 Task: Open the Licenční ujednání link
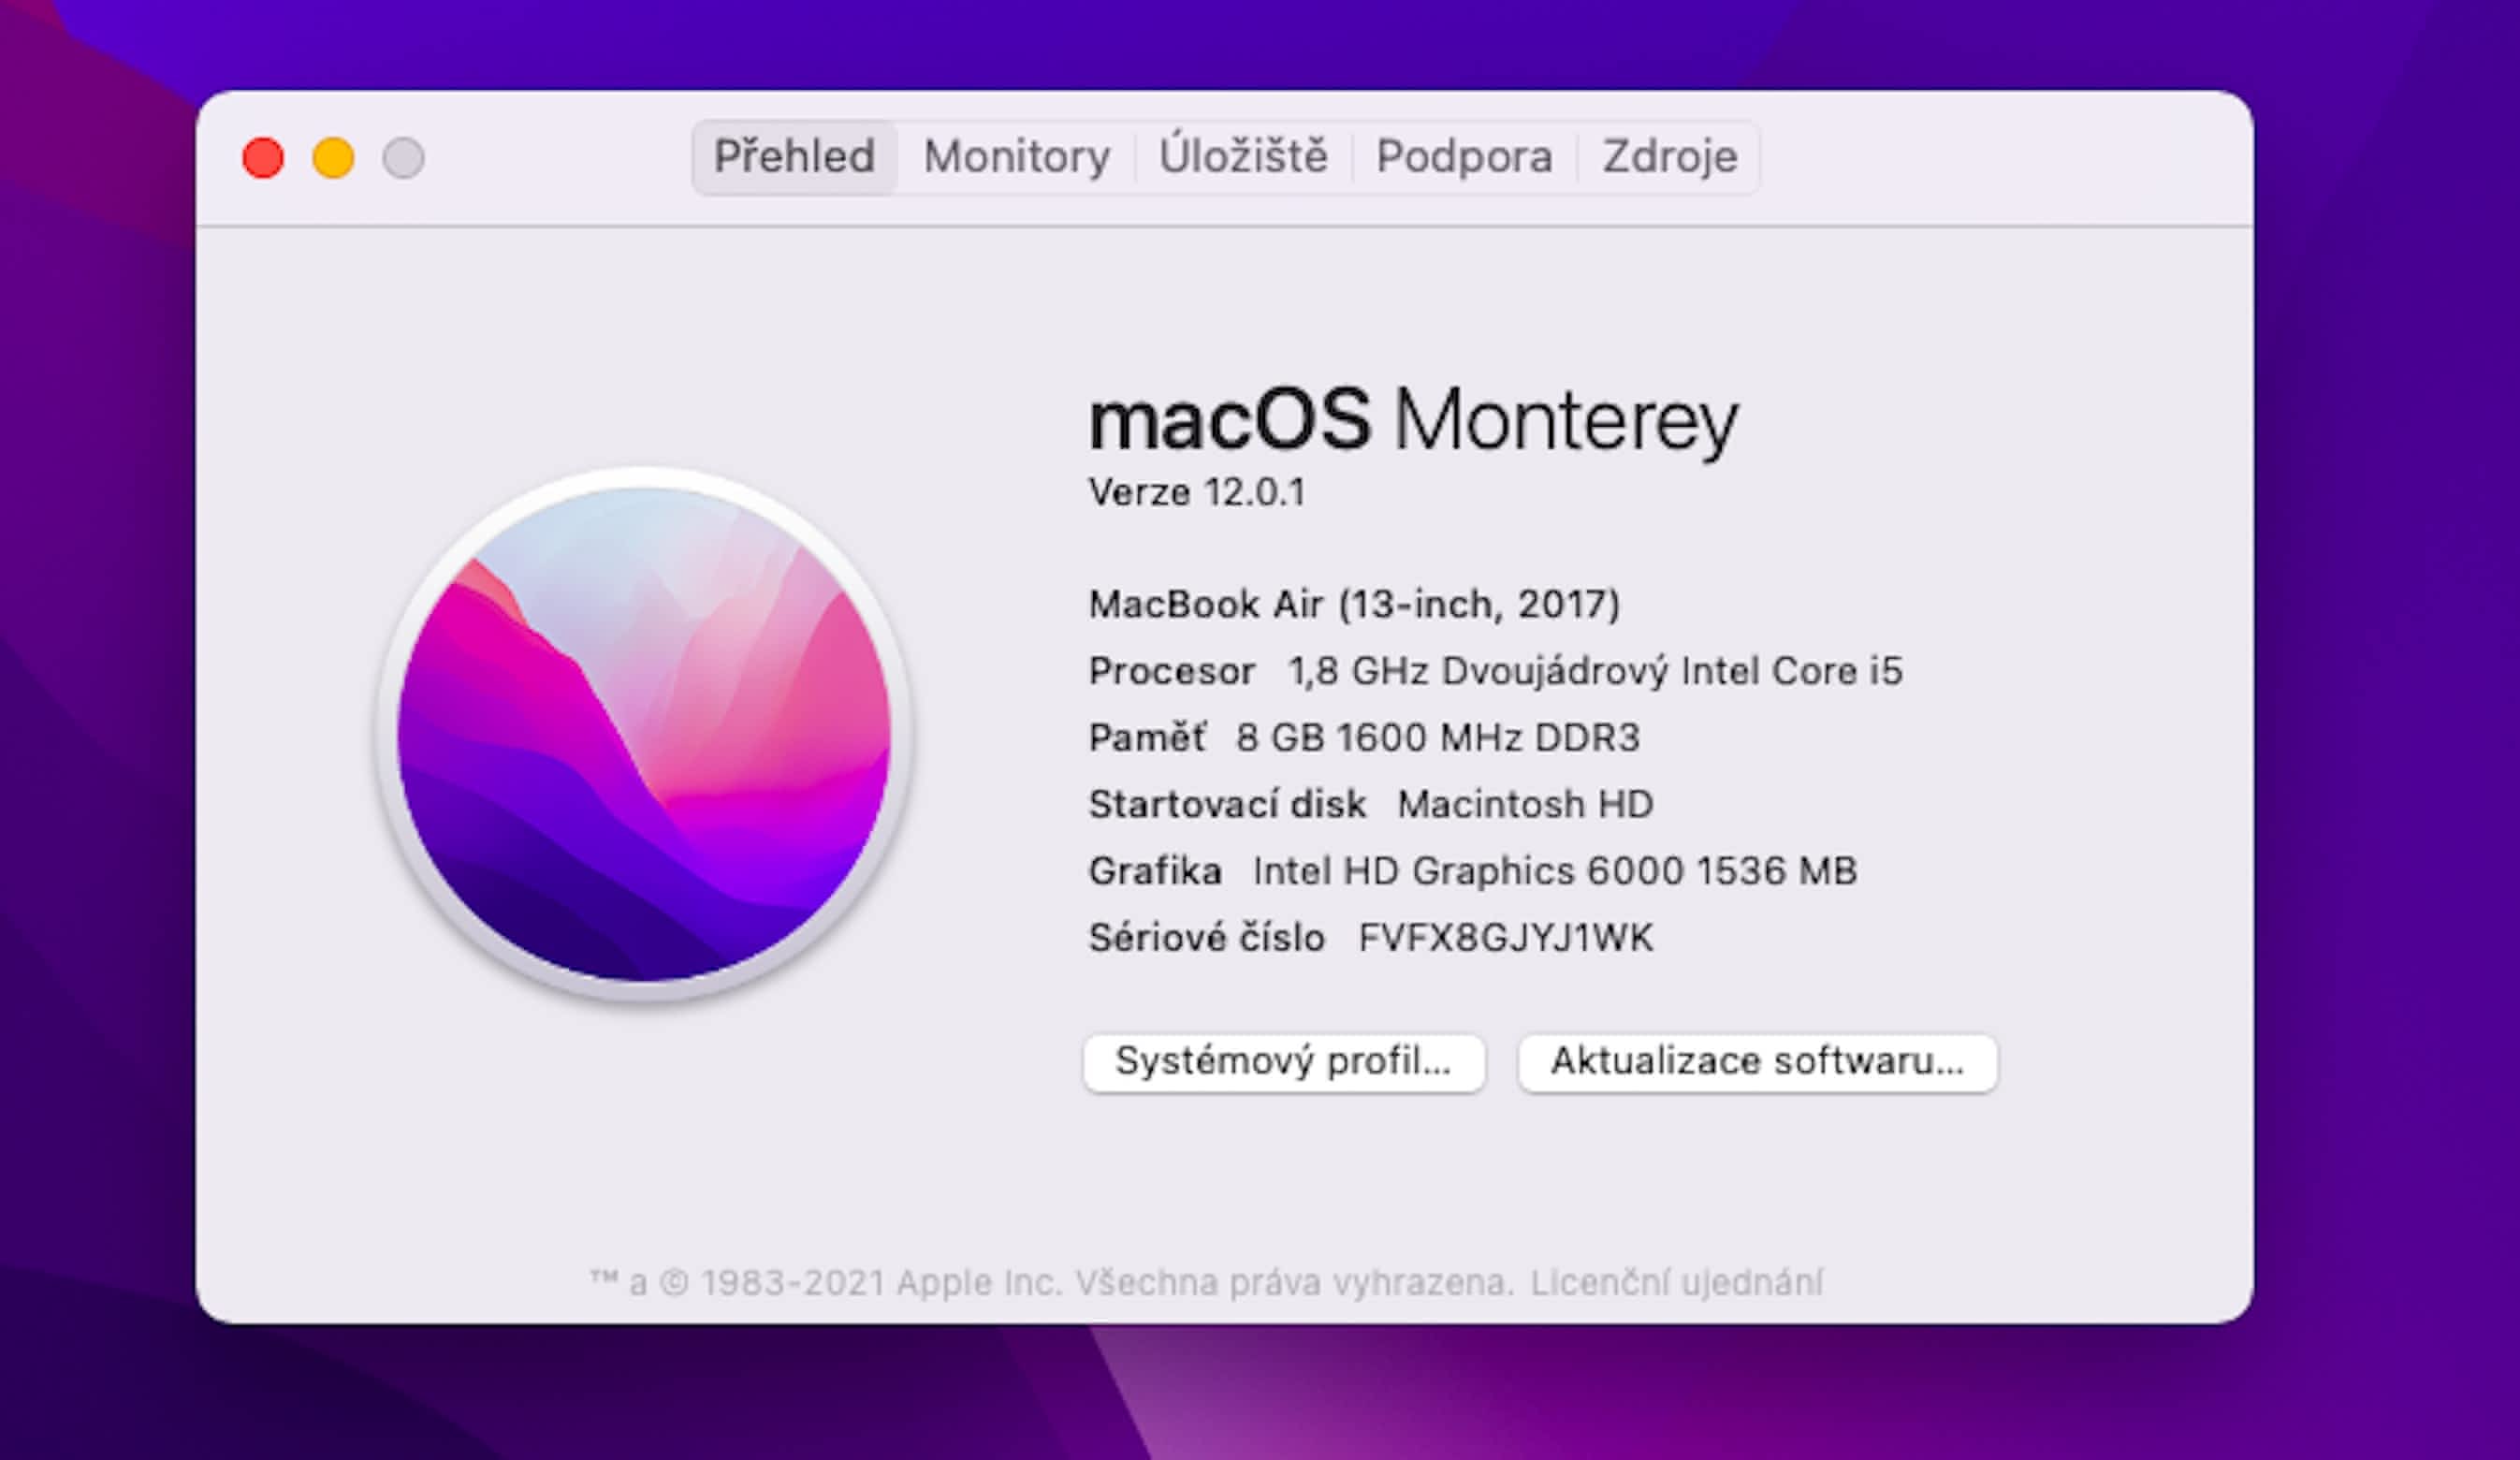1676,1282
